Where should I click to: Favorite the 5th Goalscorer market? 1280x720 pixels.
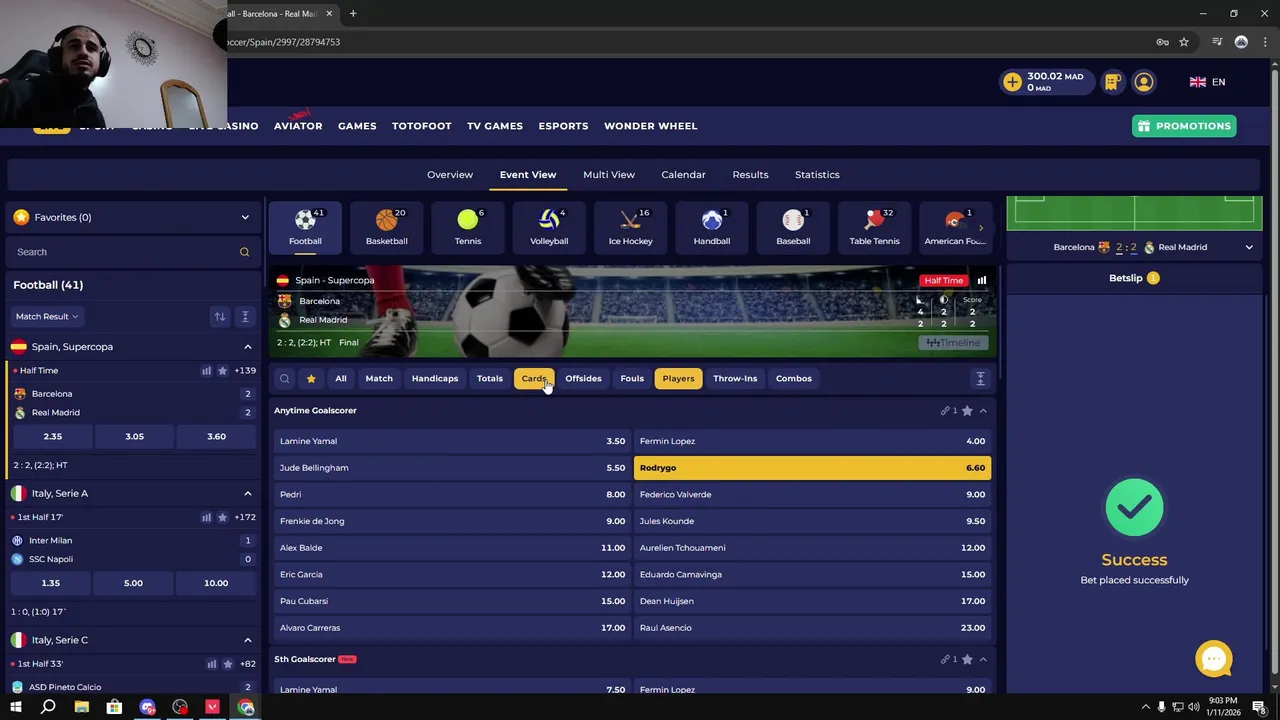(x=967, y=660)
